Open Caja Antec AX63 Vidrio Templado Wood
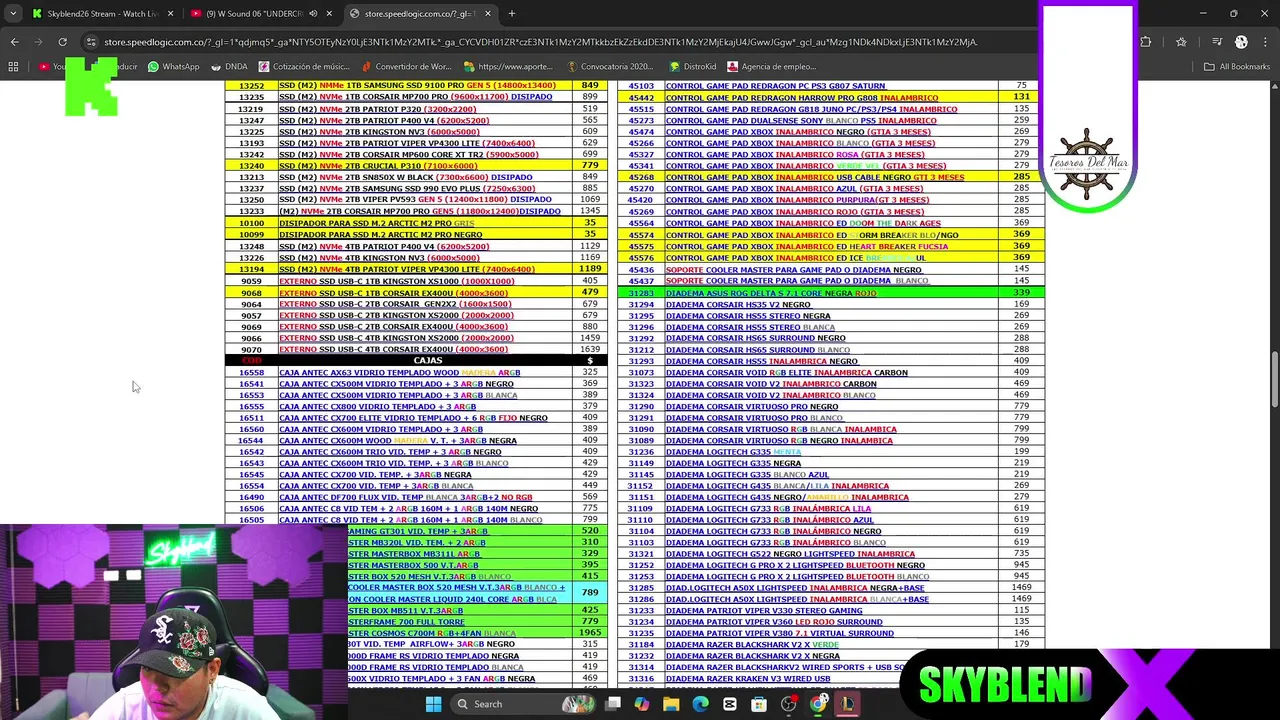 399,373
